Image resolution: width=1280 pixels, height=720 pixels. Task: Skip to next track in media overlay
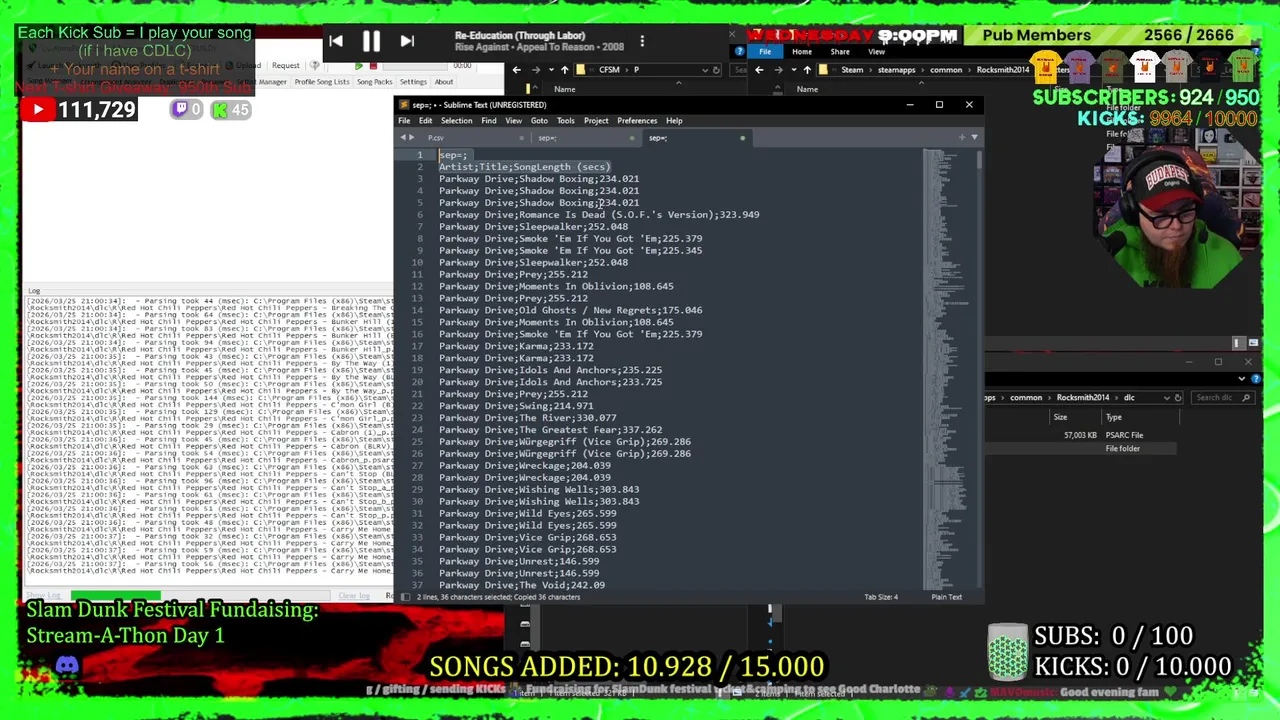point(407,42)
